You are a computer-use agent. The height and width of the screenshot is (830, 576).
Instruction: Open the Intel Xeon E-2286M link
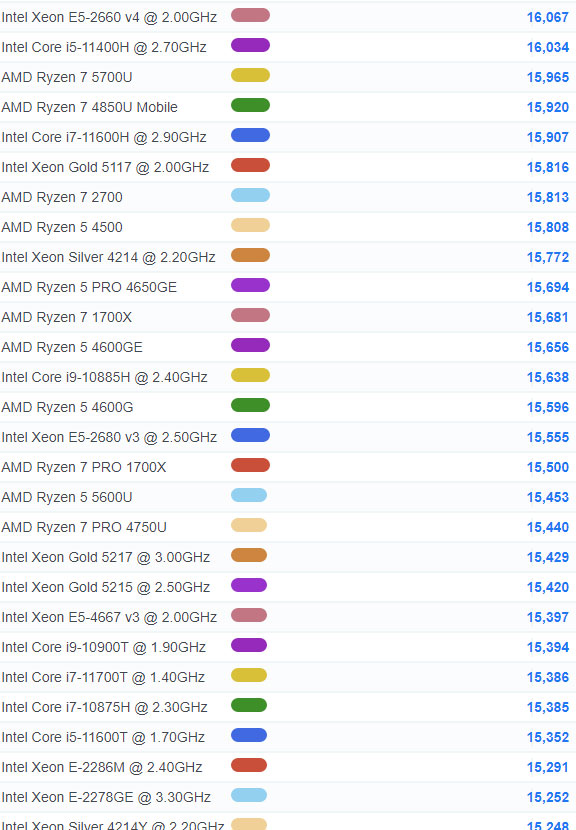pyautogui.click(x=102, y=768)
